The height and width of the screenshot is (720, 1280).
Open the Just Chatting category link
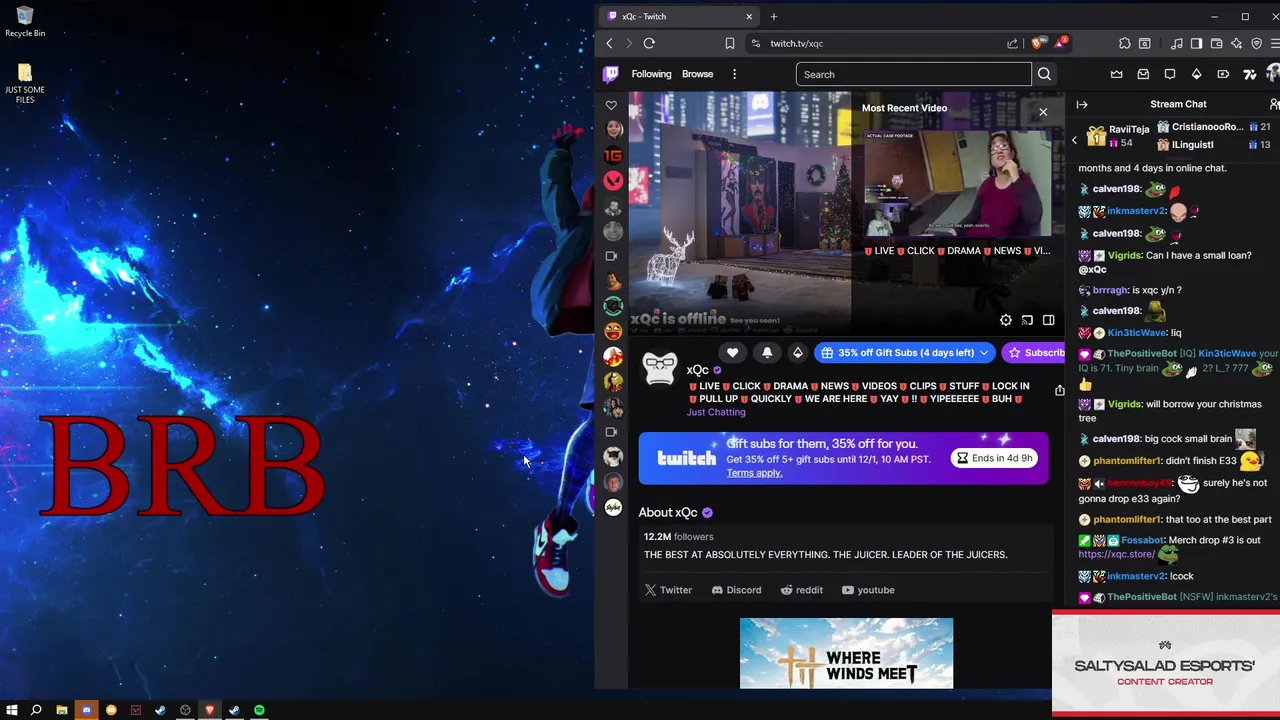(x=716, y=412)
